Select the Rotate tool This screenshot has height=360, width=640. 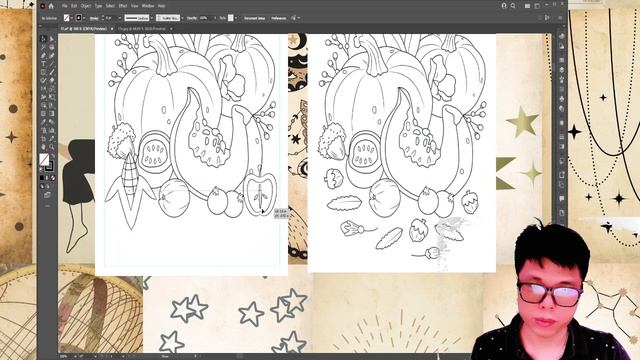coord(44,88)
